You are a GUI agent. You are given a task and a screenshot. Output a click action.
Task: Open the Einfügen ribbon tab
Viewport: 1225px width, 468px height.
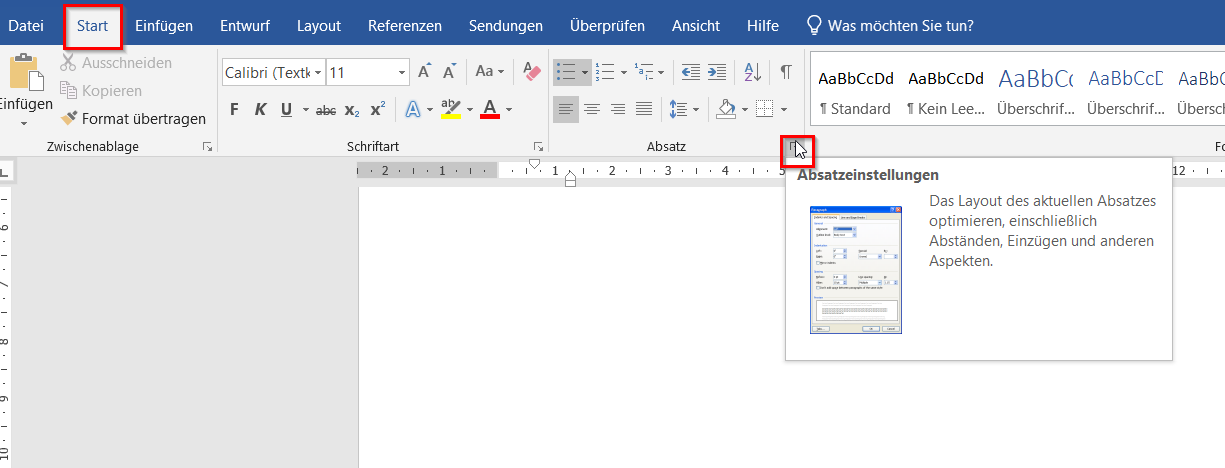pyautogui.click(x=164, y=26)
